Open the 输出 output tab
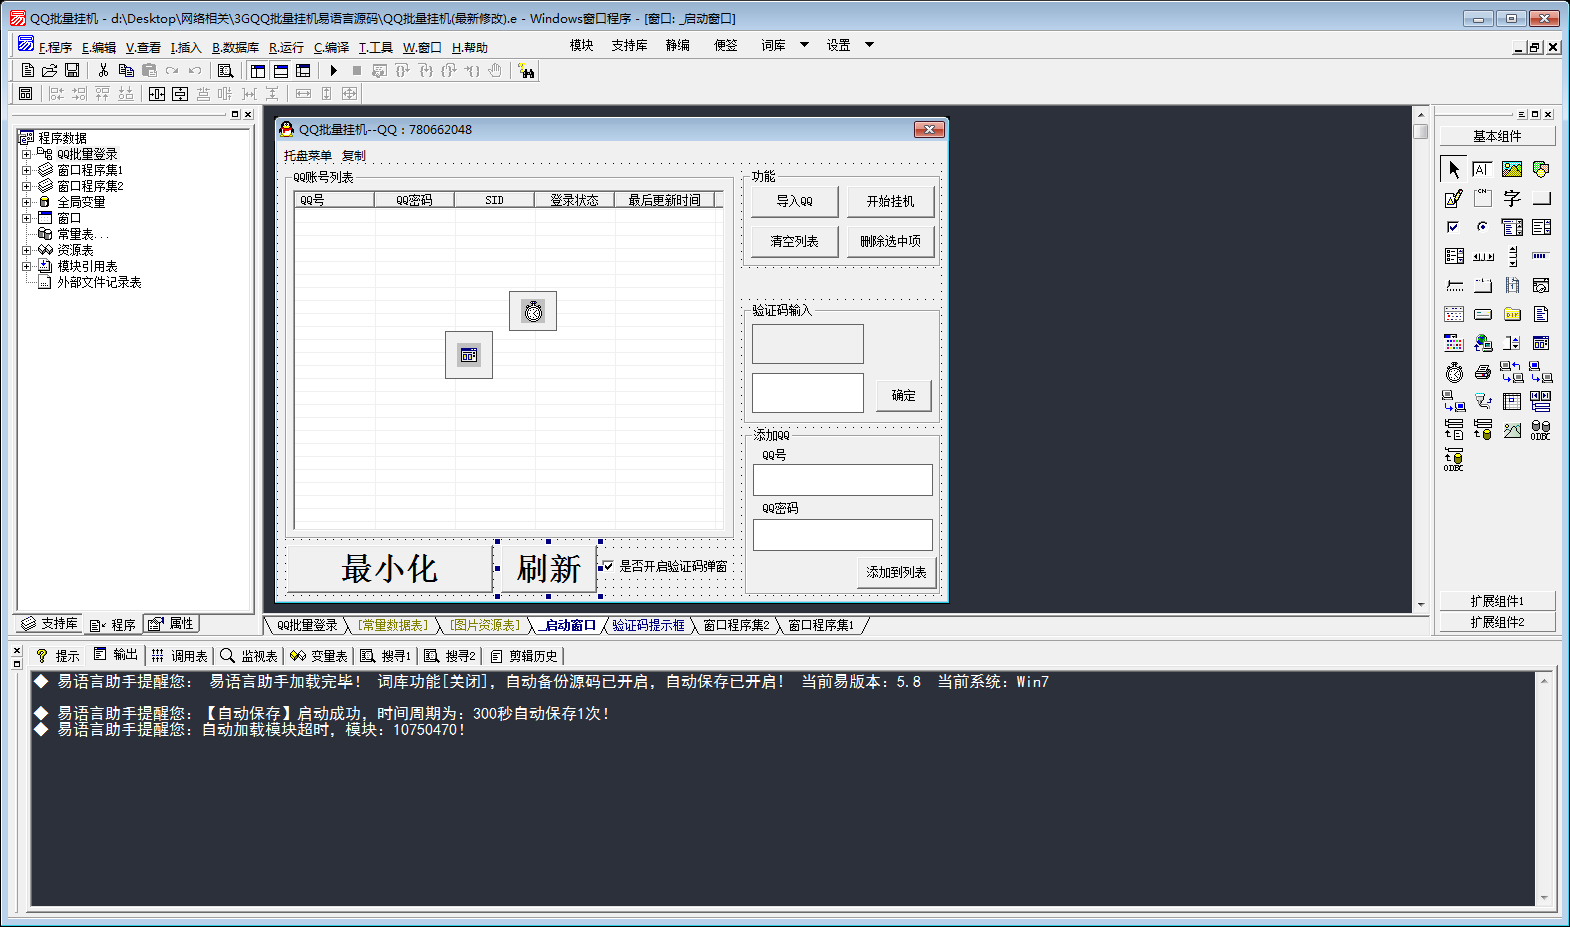The height and width of the screenshot is (927, 1570). click(116, 655)
